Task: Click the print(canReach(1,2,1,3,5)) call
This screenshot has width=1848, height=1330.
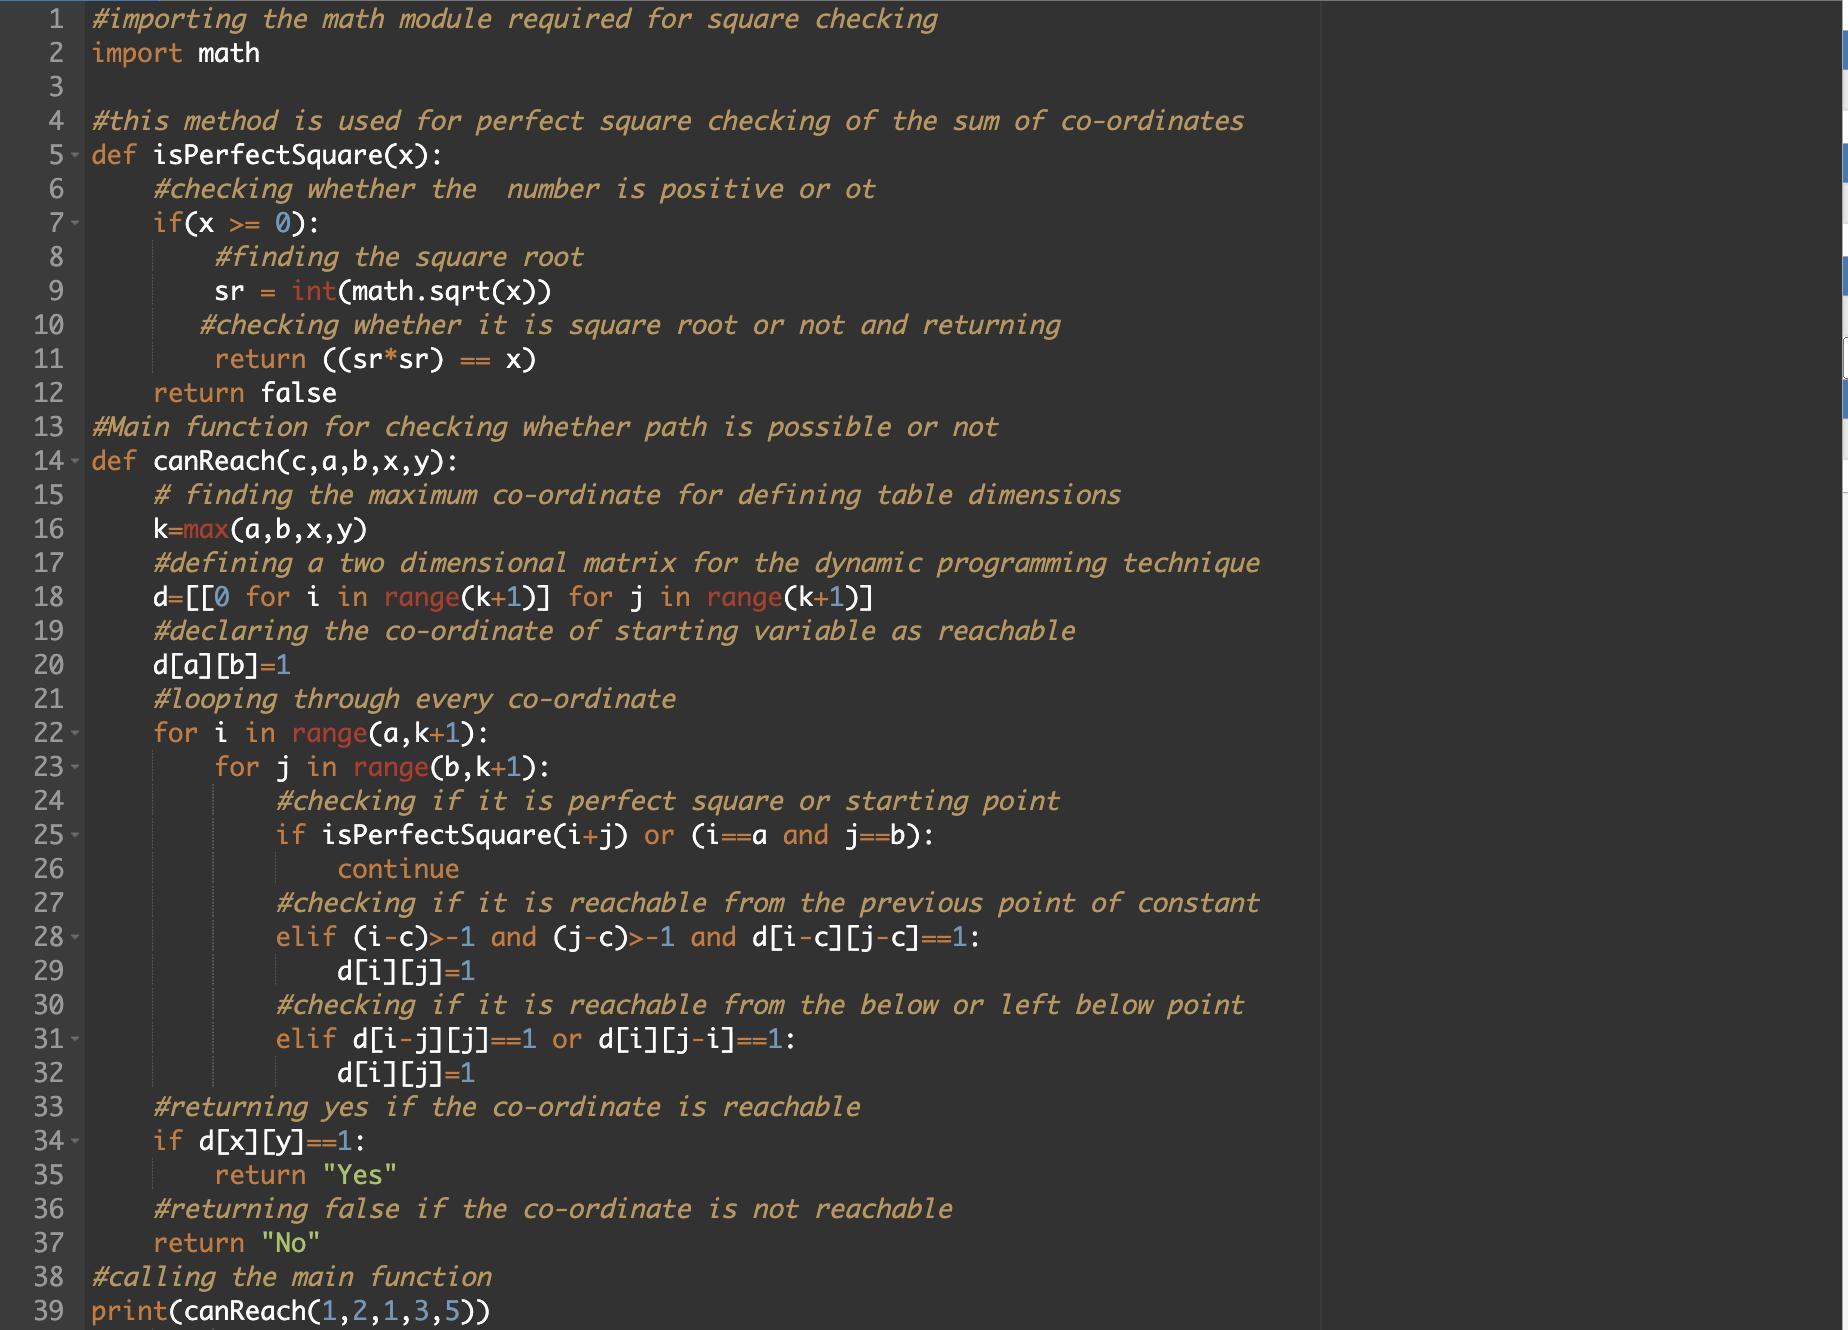Action: point(290,1311)
